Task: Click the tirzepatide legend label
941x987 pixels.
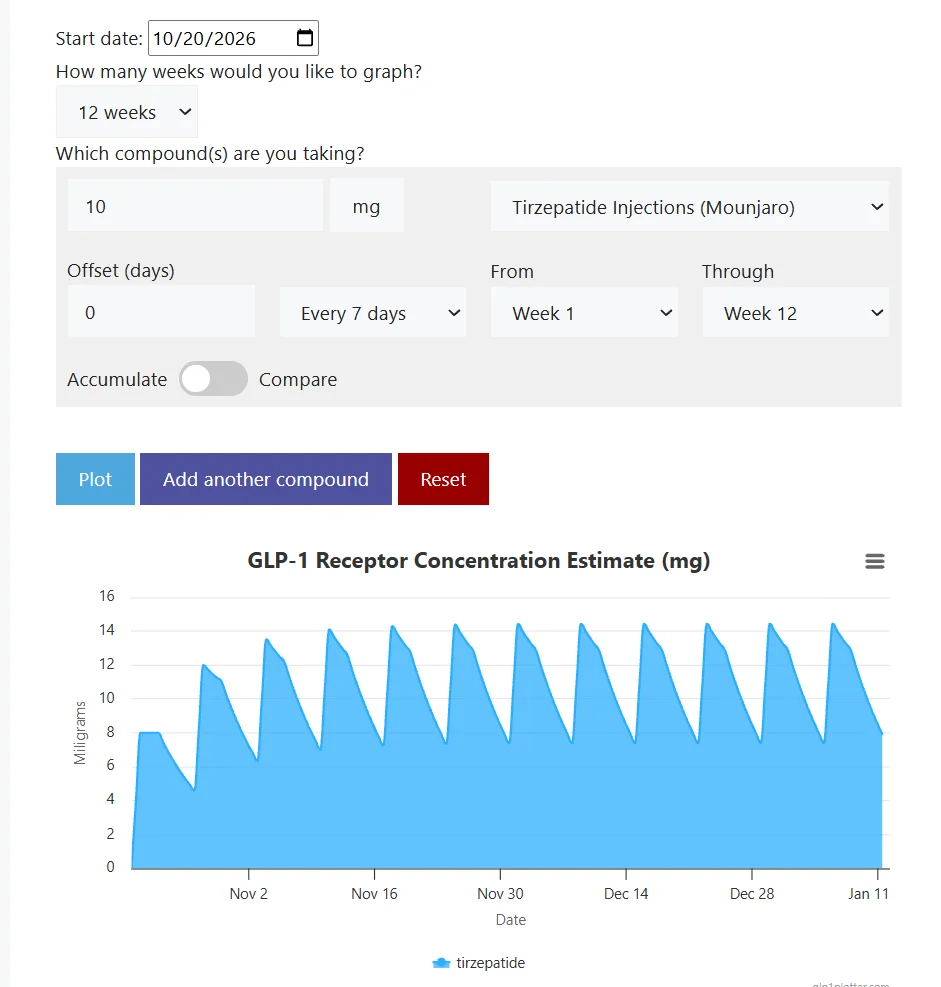Action: tap(490, 963)
